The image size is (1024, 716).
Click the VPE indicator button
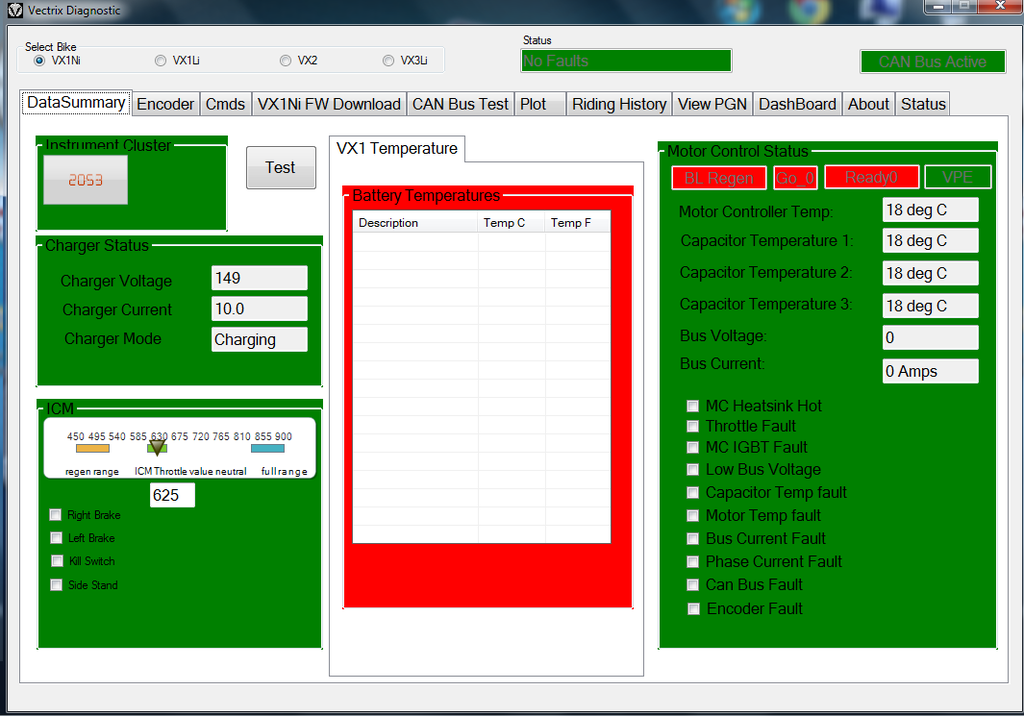point(958,177)
